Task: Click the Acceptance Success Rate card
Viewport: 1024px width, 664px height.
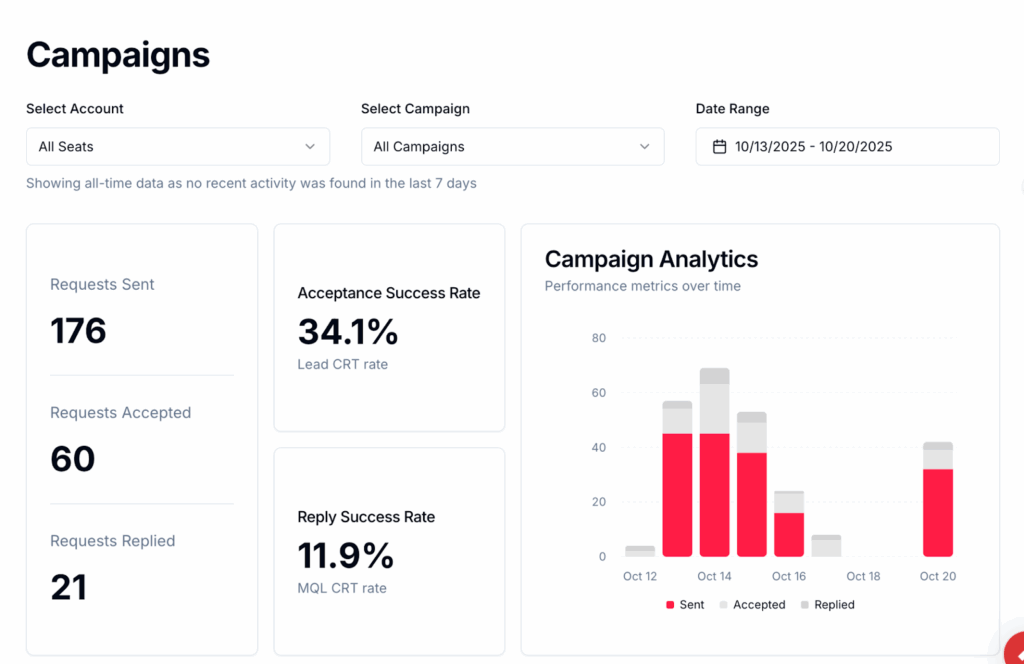Action: click(389, 328)
